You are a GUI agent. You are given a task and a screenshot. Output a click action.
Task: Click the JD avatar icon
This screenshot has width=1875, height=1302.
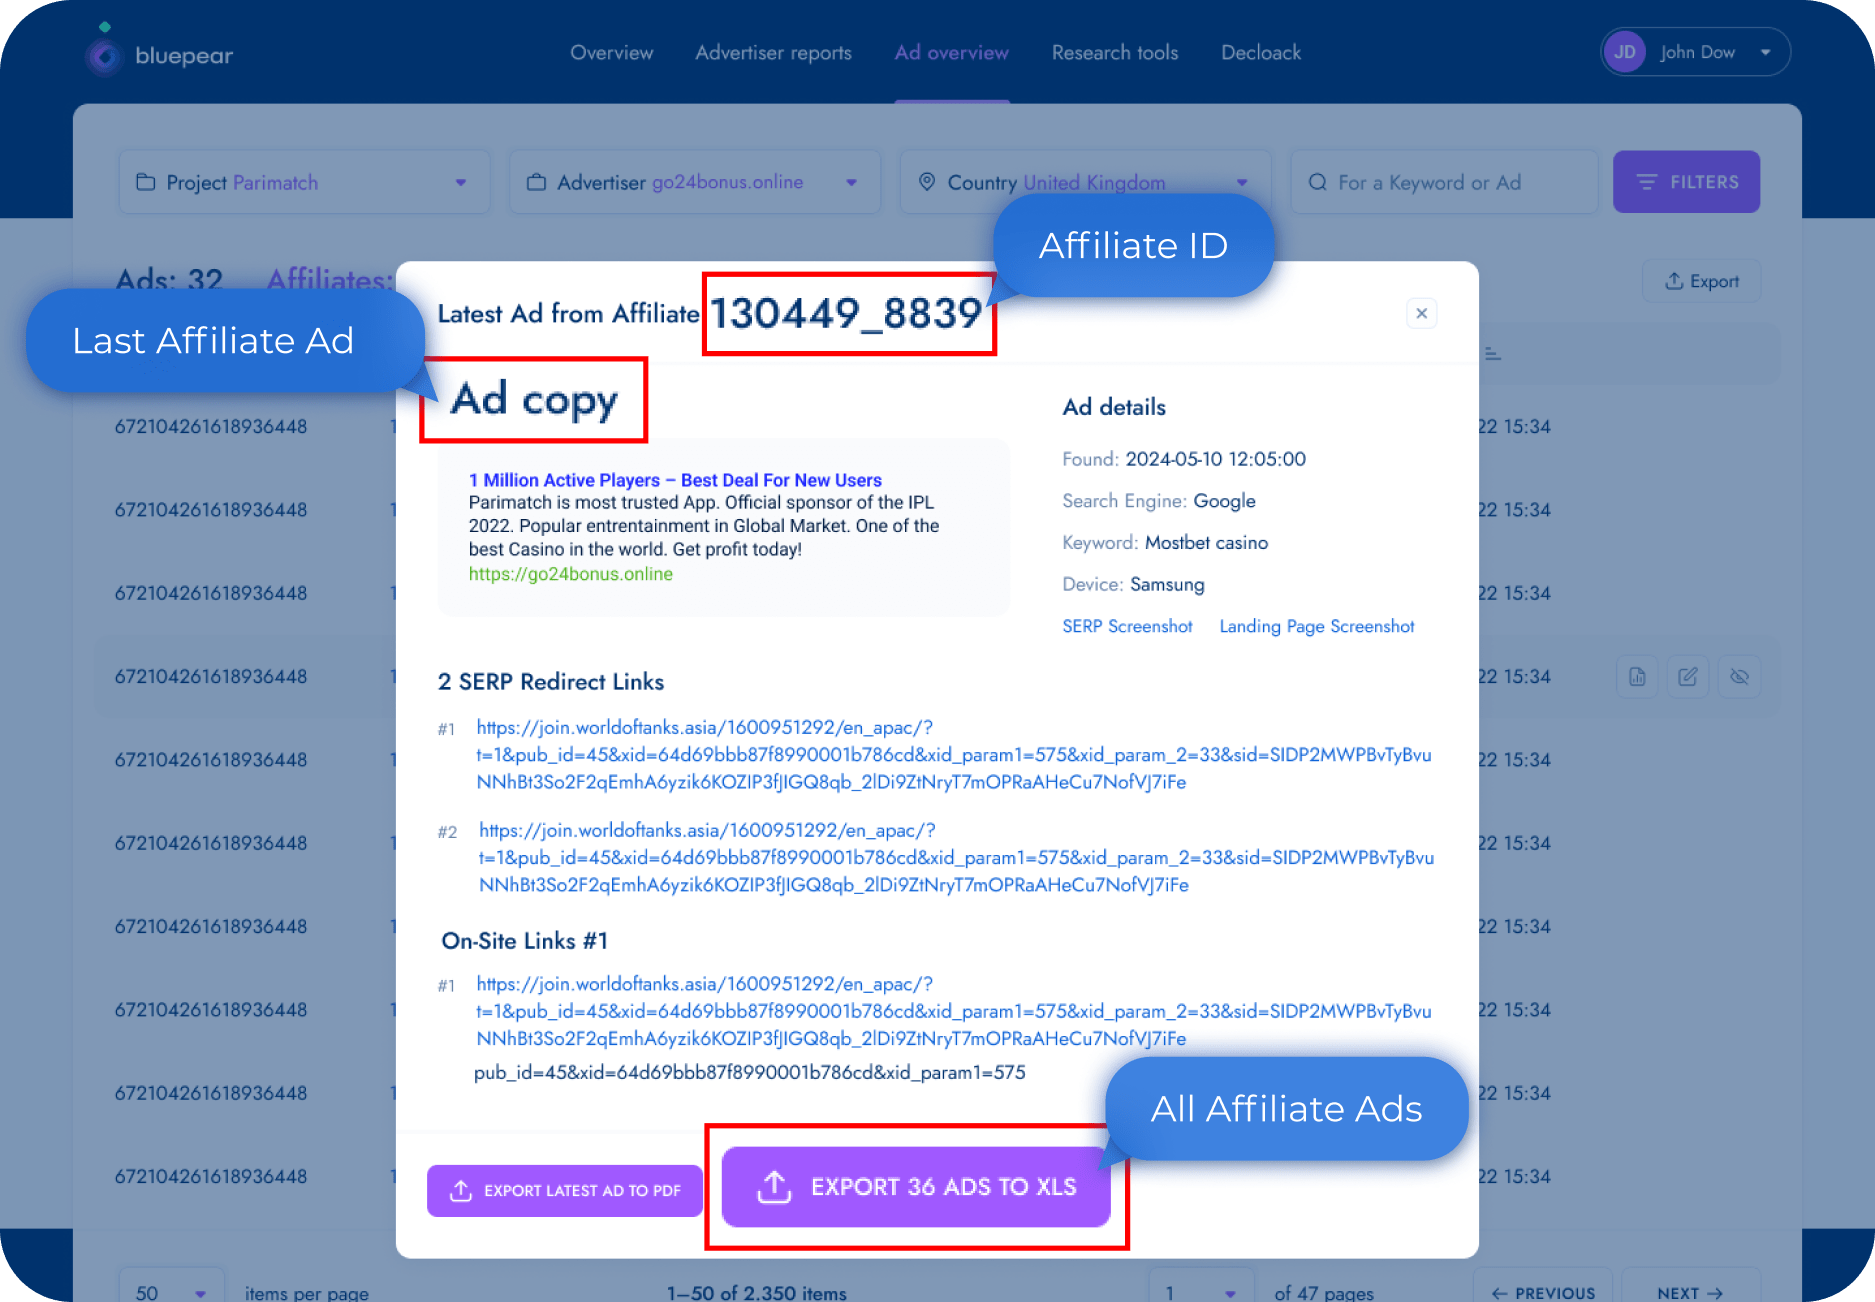tap(1625, 52)
